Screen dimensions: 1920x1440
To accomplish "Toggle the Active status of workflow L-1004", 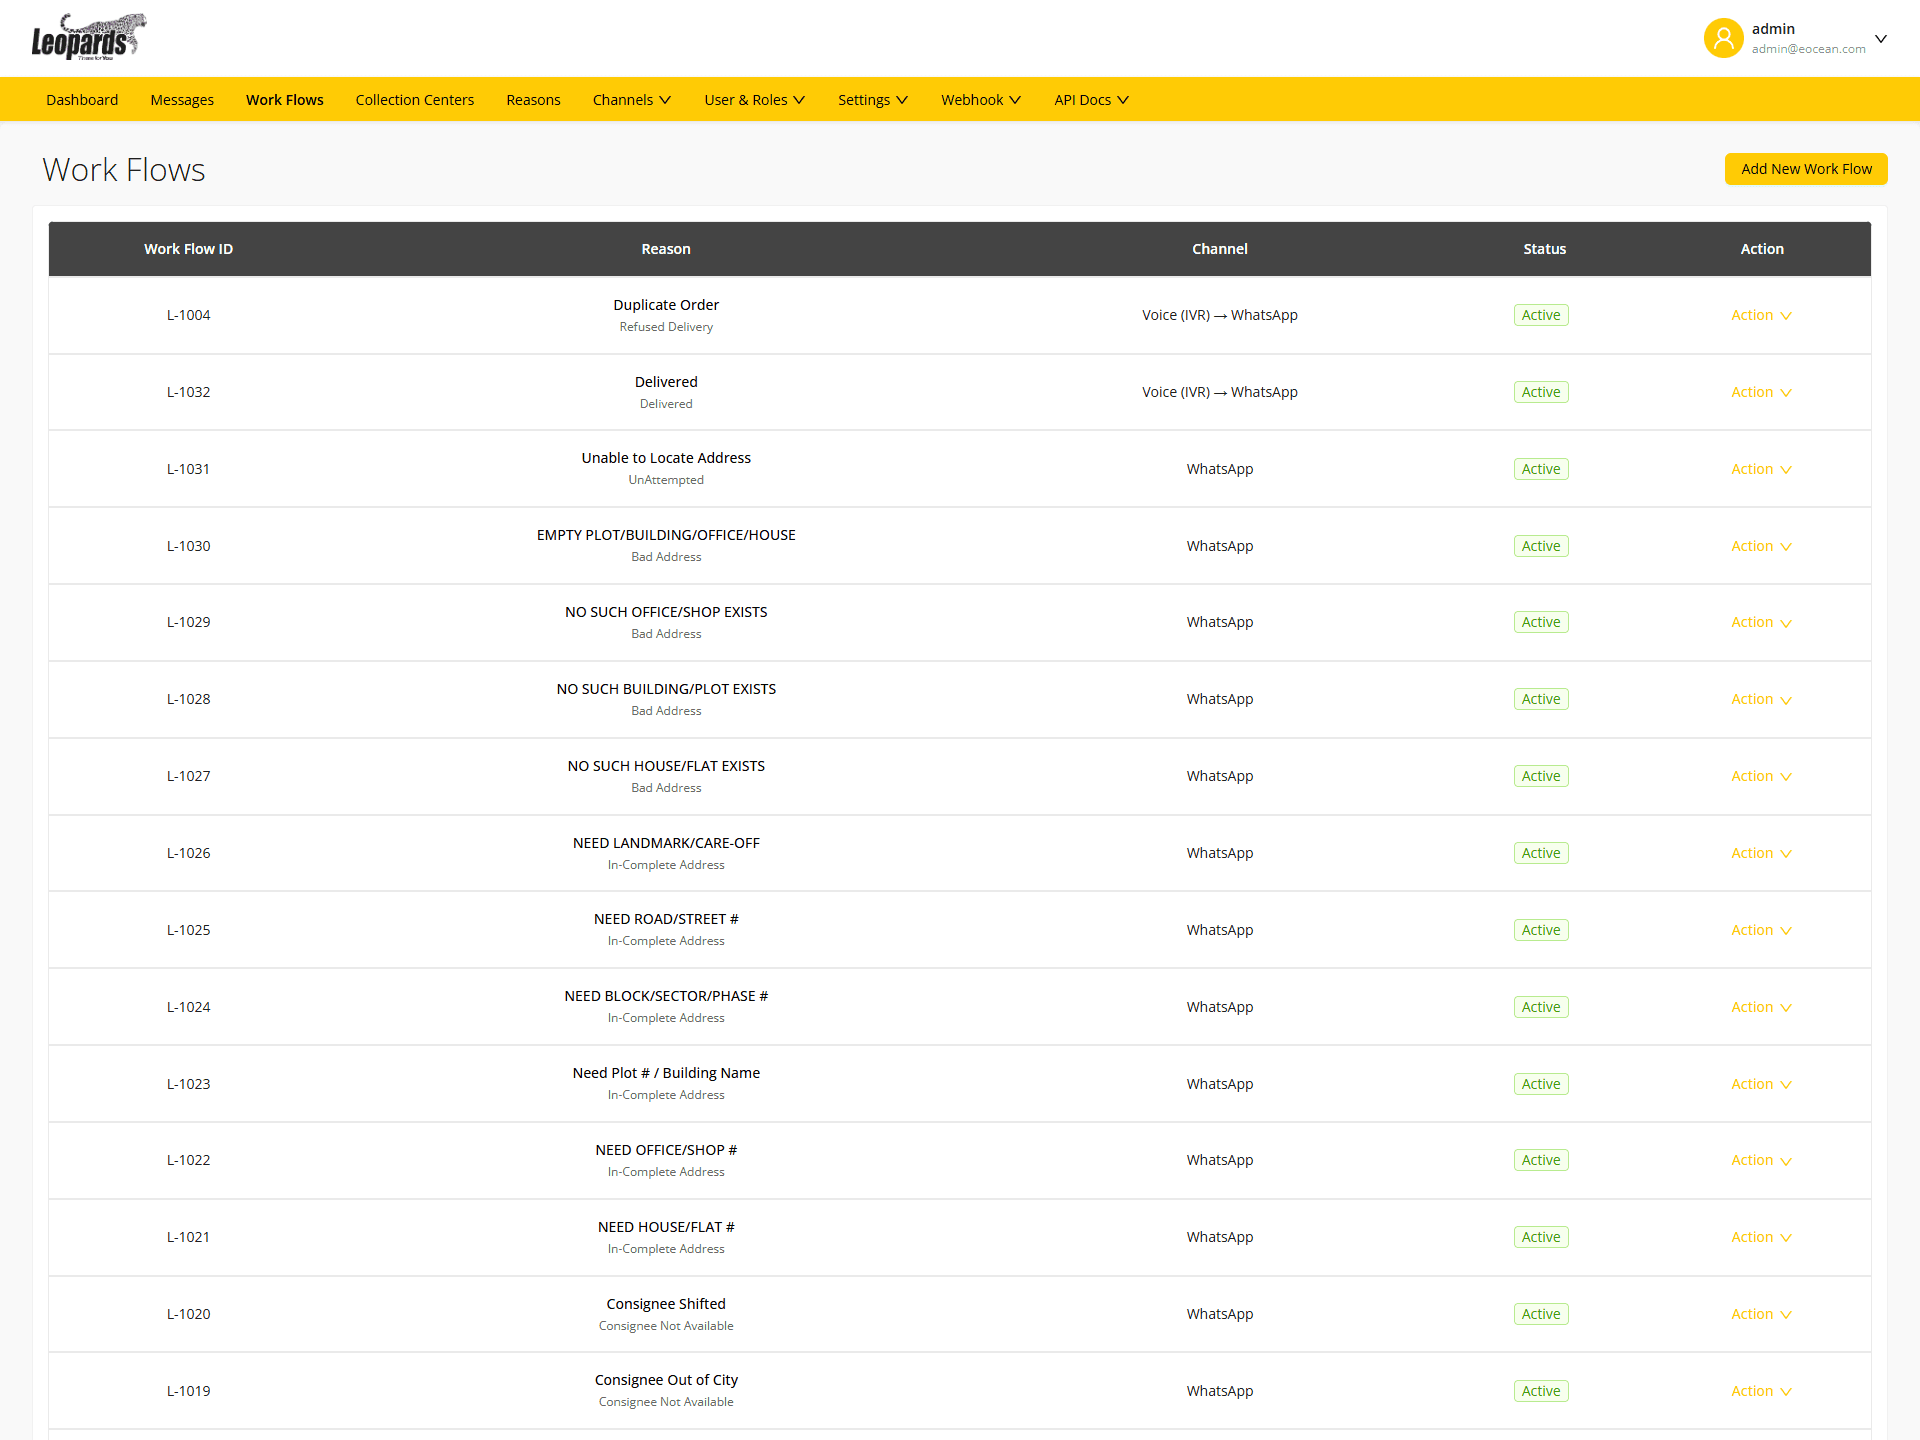I will 1540,314.
